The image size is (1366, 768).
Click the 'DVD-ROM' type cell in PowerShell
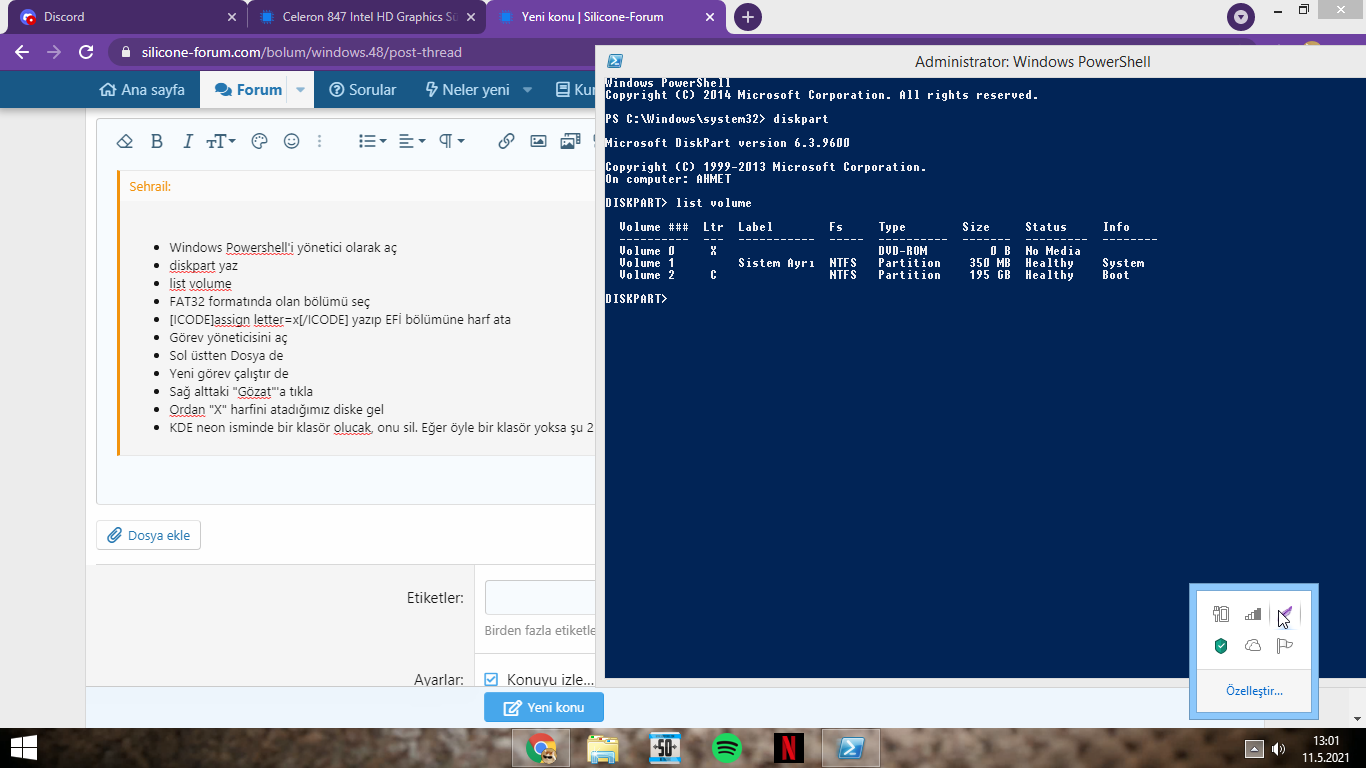point(903,251)
